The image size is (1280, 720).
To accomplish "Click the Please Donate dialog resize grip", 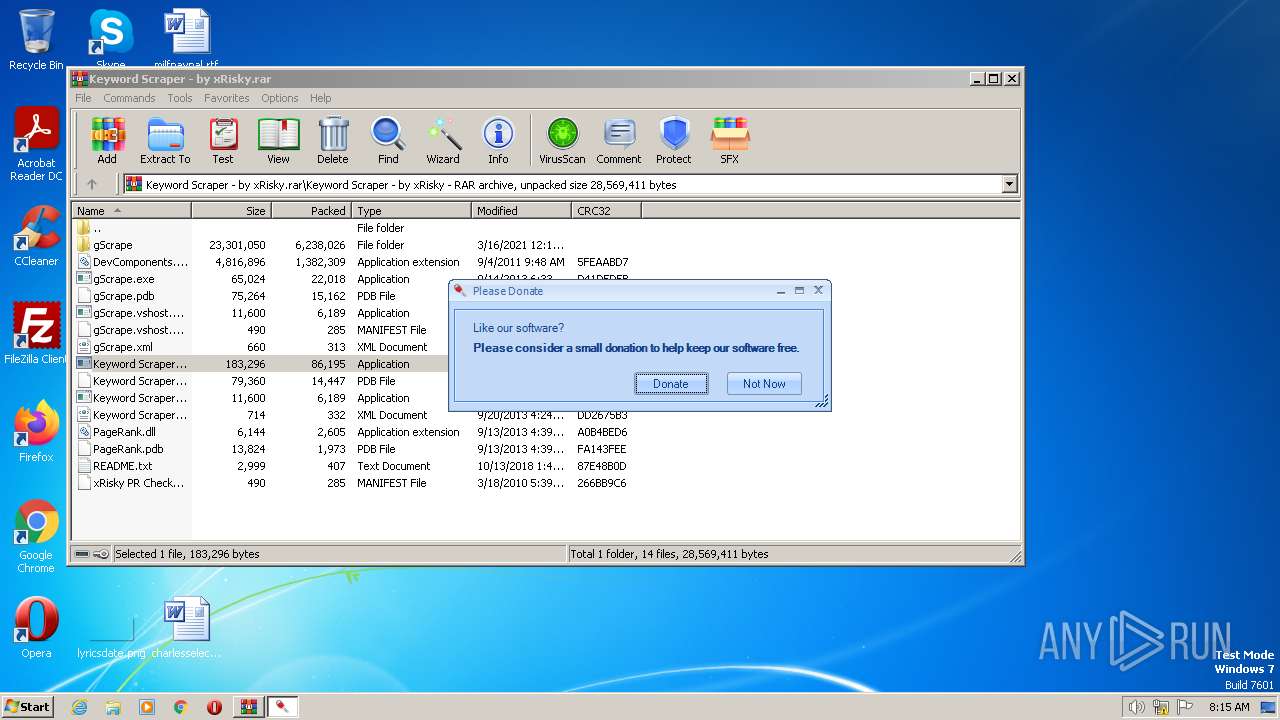I will [822, 402].
